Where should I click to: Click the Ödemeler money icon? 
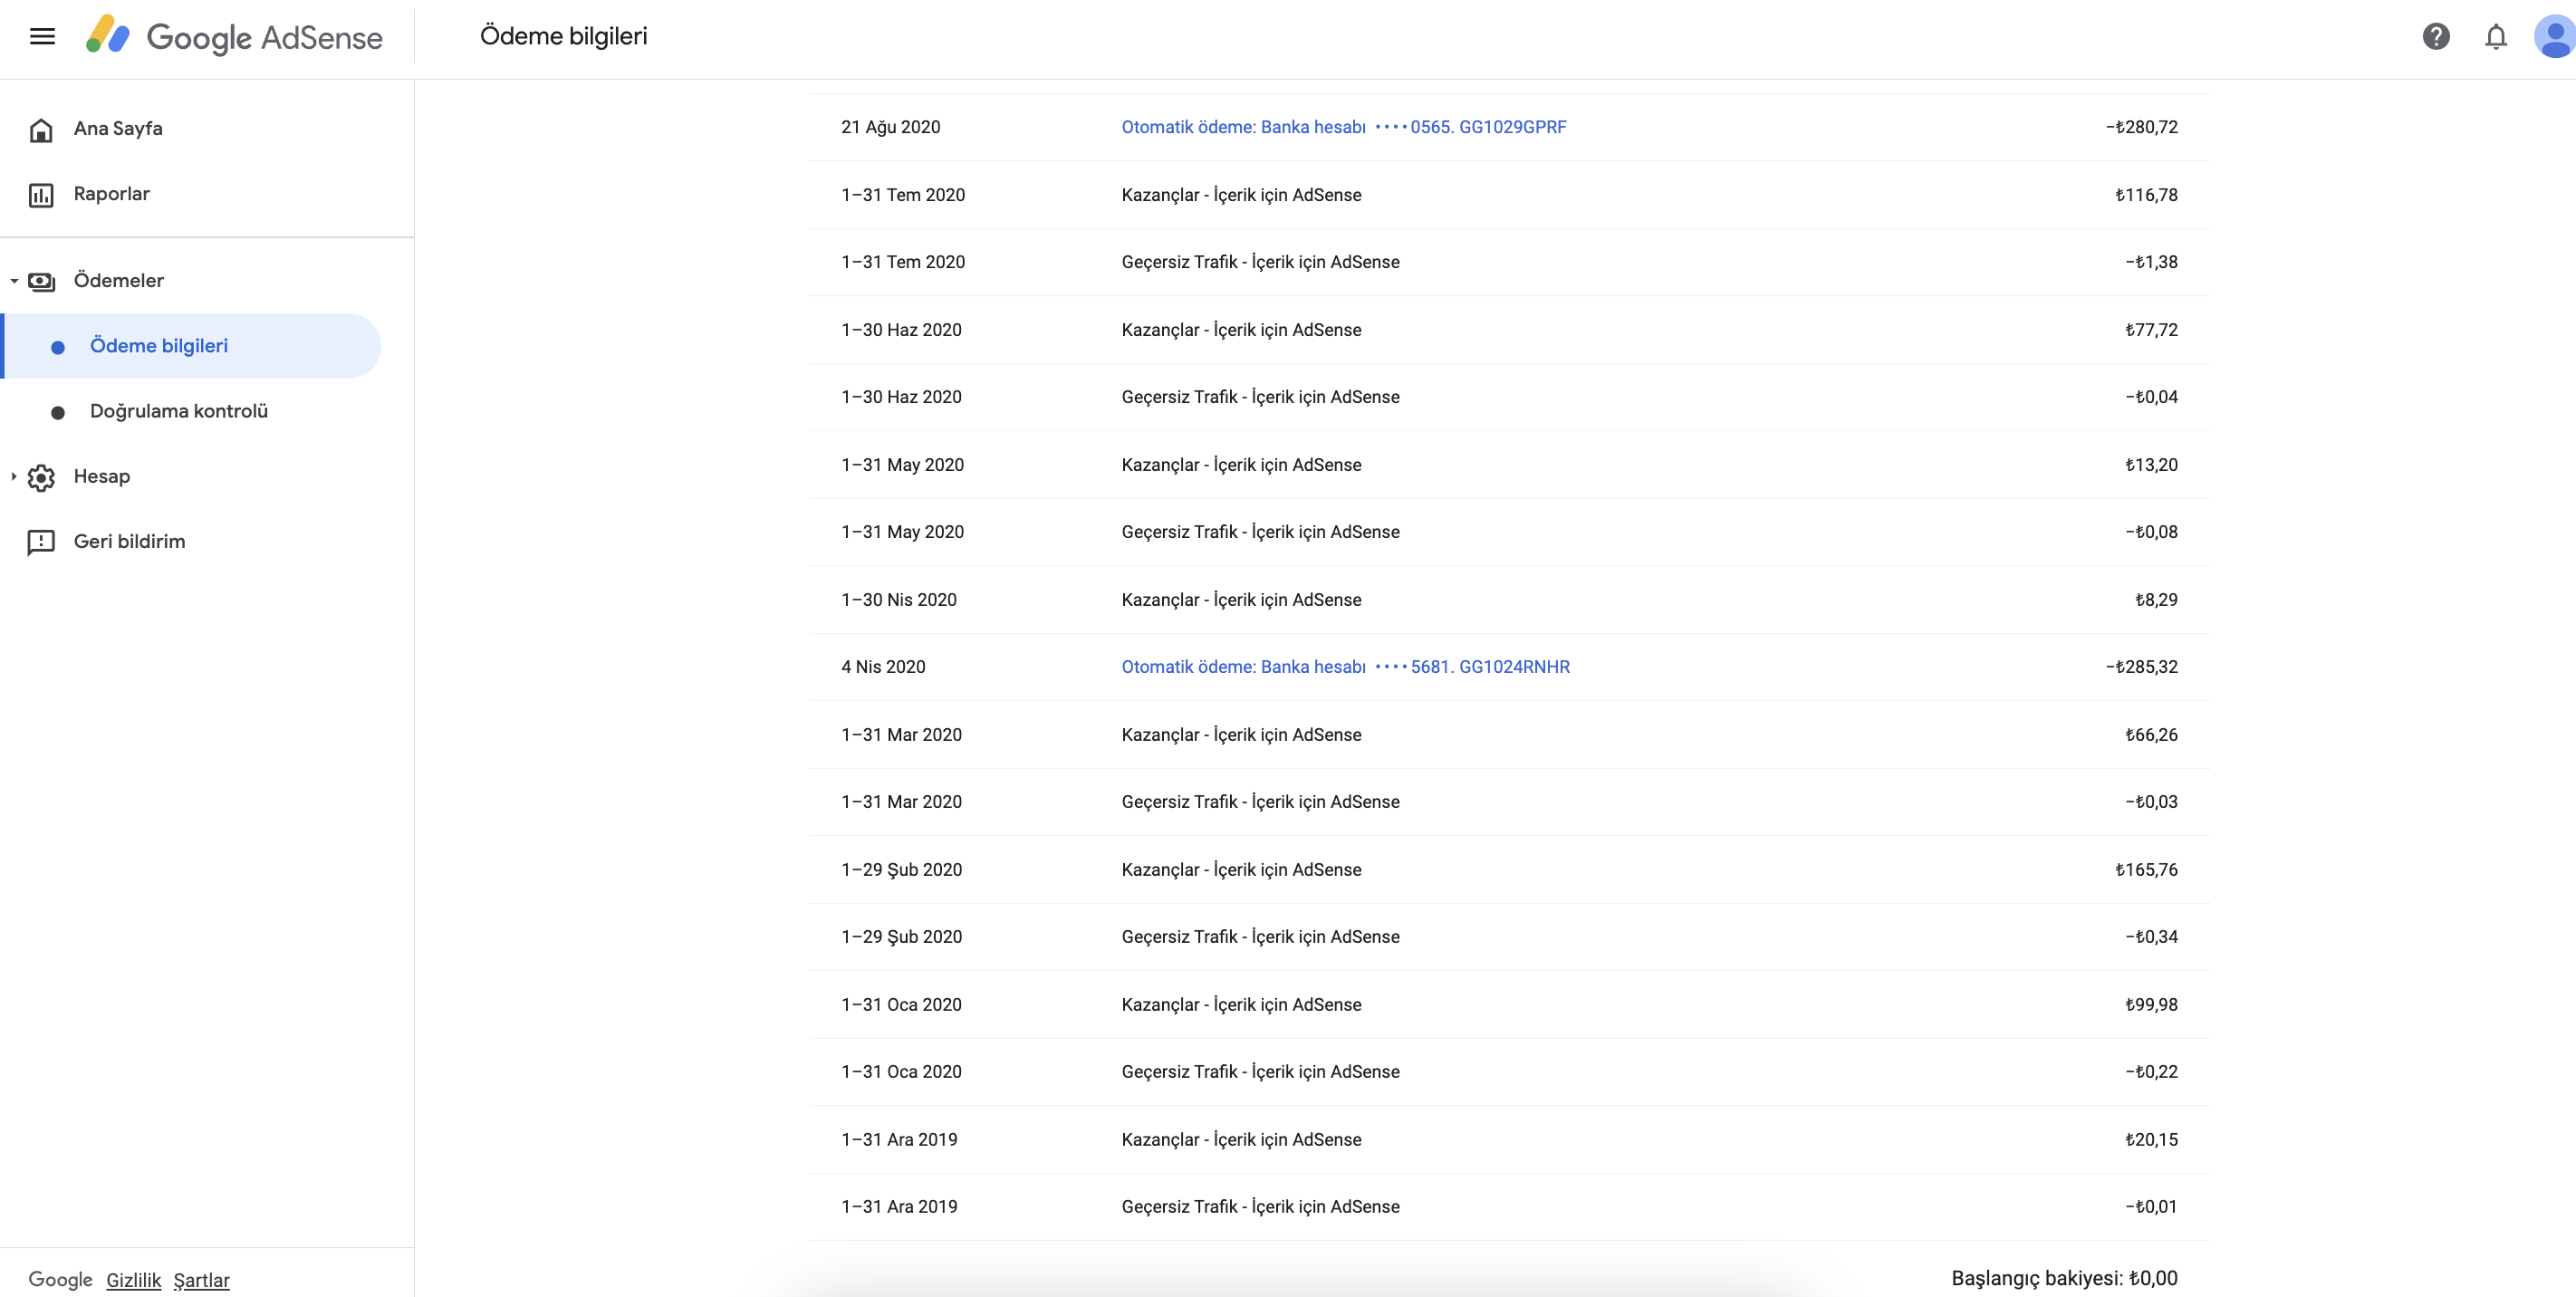point(41,282)
